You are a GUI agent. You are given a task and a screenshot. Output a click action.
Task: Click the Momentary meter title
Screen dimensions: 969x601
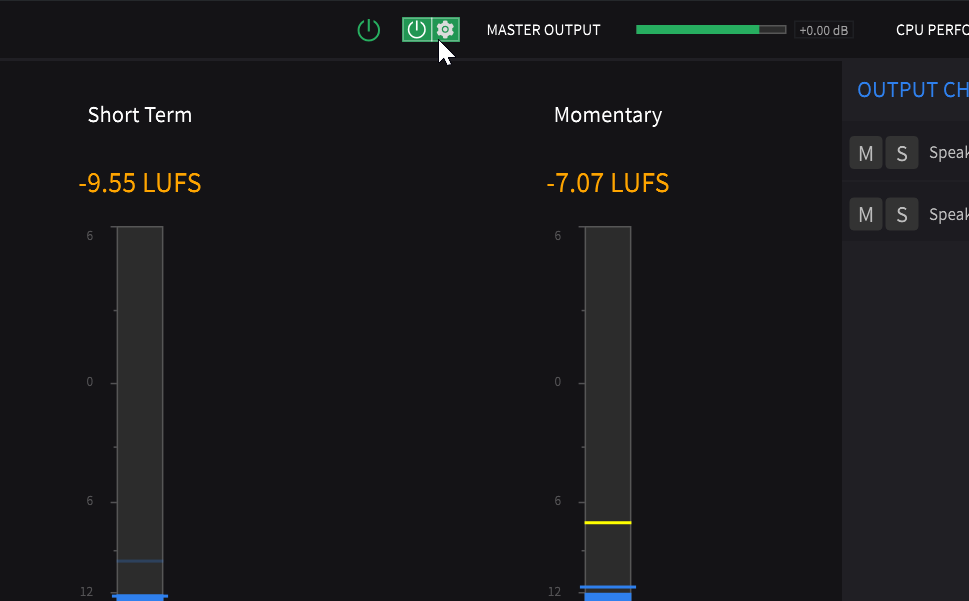click(x=607, y=115)
